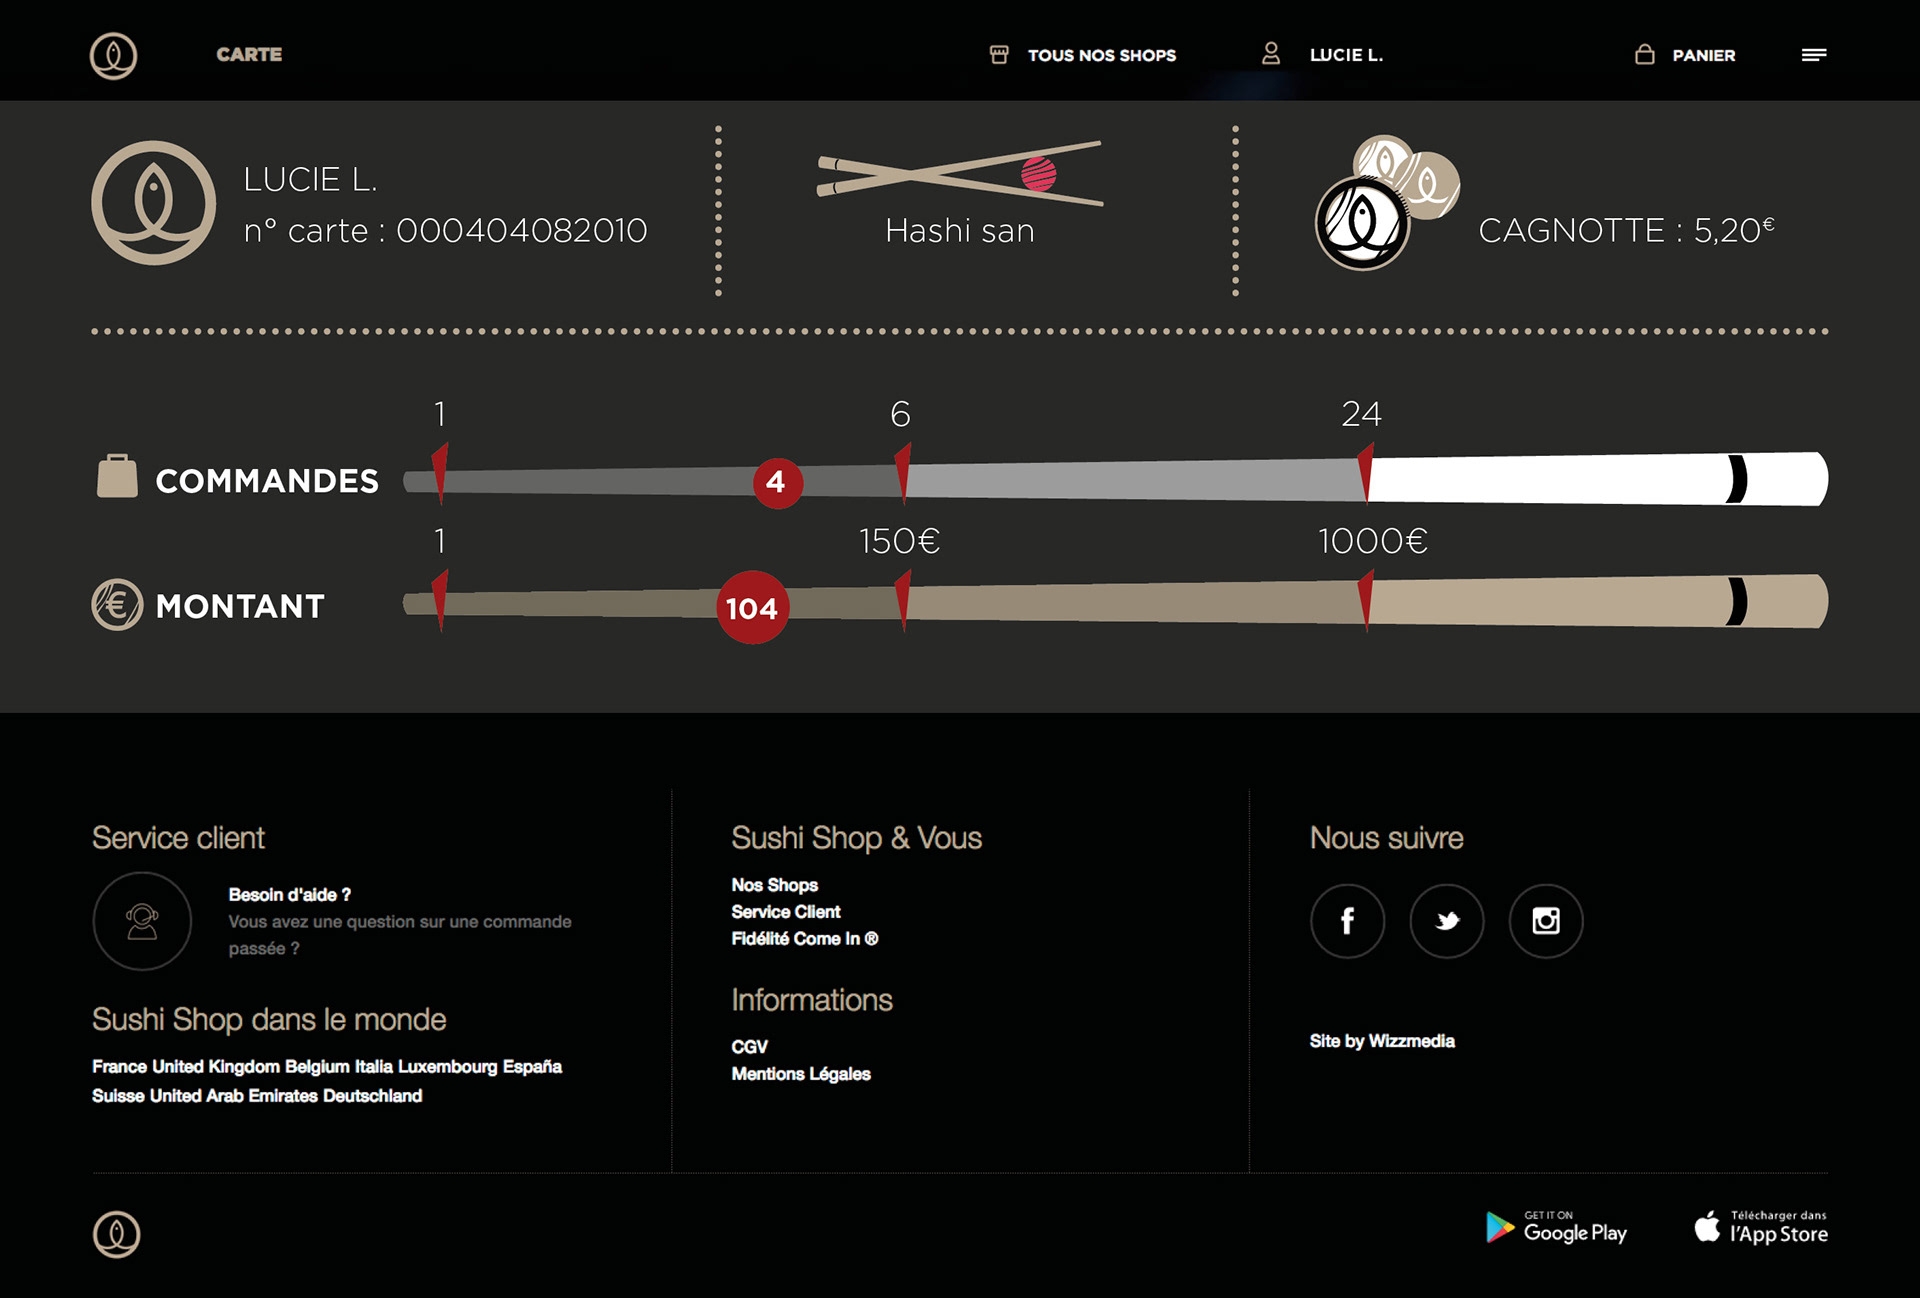
Task: Click the red 4 marker on Commandes bar
Action: pyautogui.click(x=777, y=483)
